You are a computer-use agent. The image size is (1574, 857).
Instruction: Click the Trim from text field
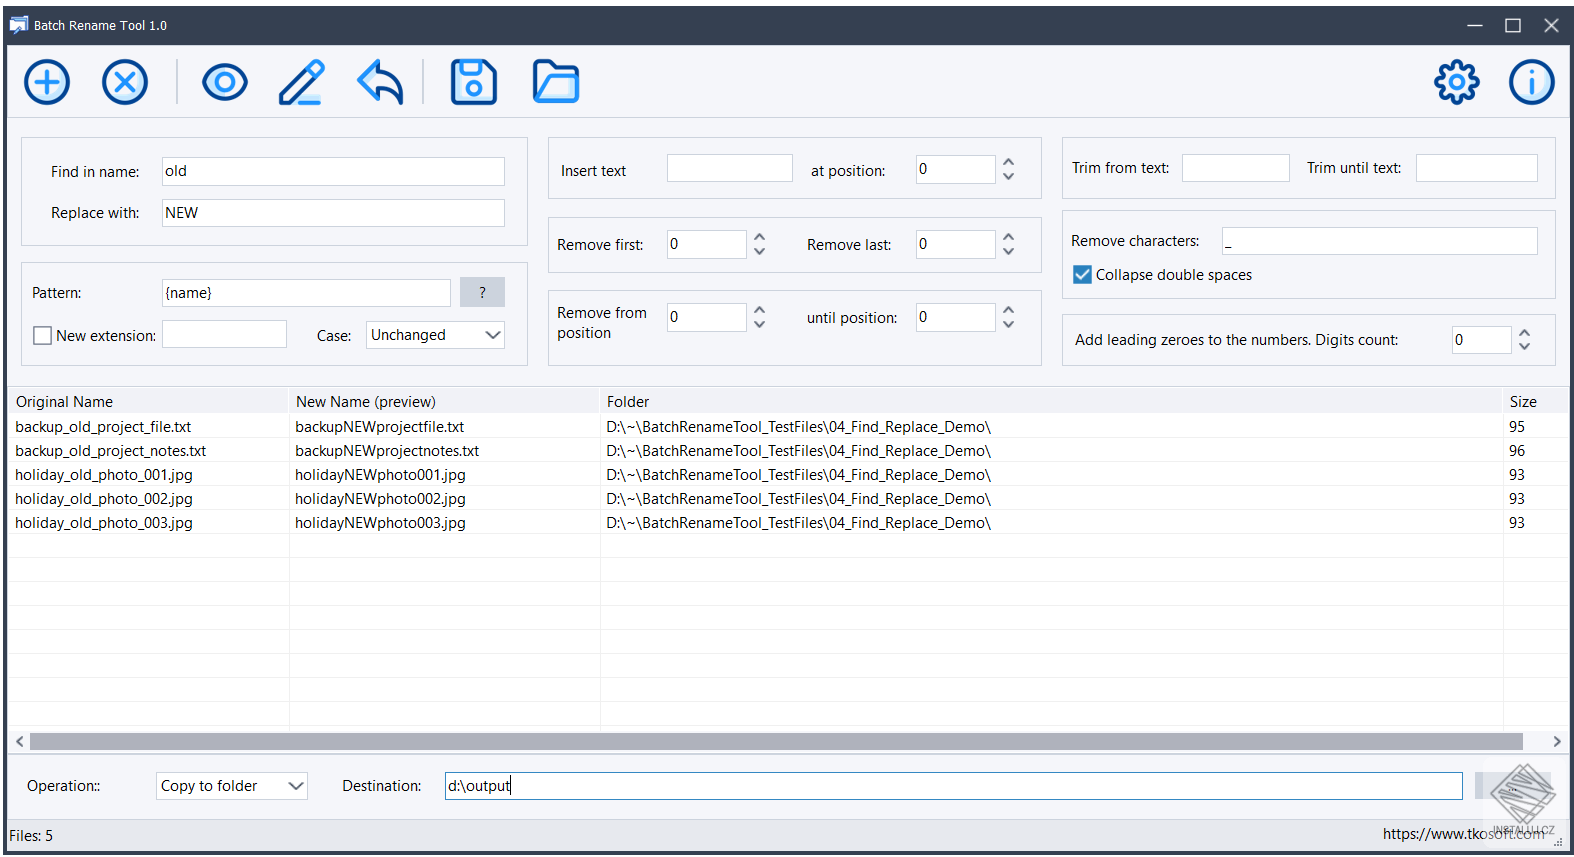(x=1236, y=168)
